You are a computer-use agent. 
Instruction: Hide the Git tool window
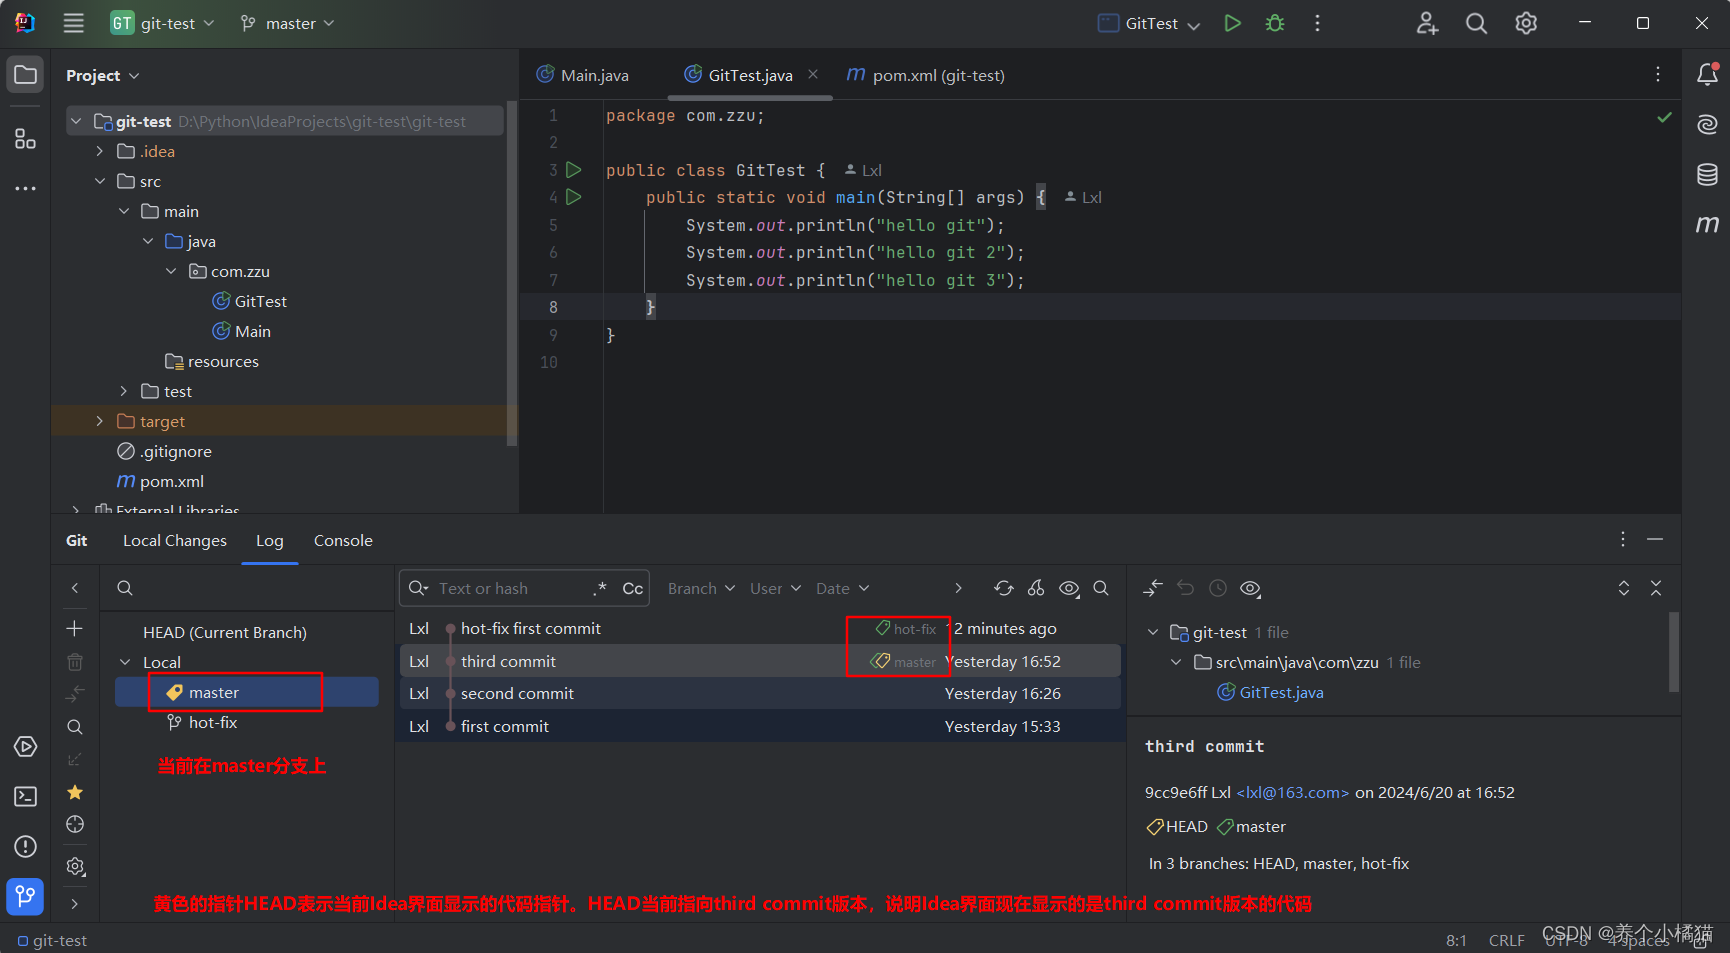point(1655,539)
